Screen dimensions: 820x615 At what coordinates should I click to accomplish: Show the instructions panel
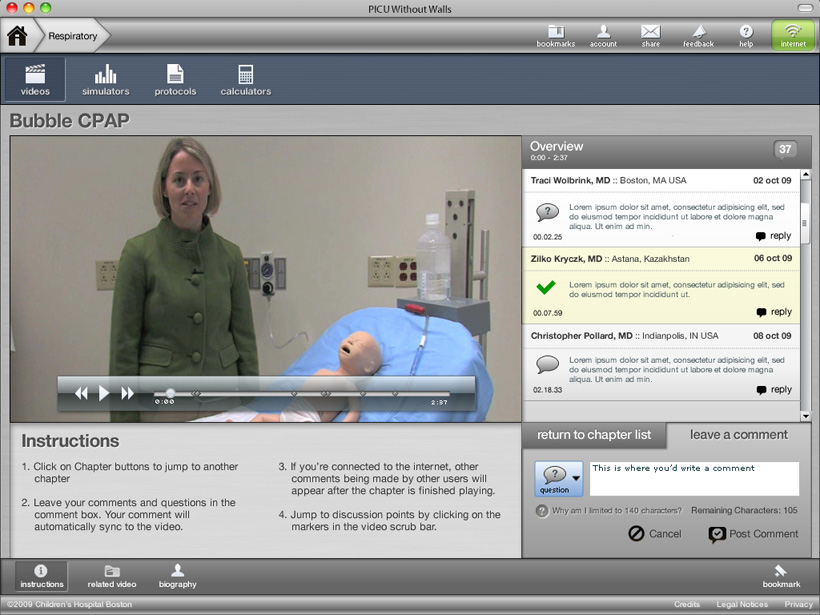click(41, 576)
